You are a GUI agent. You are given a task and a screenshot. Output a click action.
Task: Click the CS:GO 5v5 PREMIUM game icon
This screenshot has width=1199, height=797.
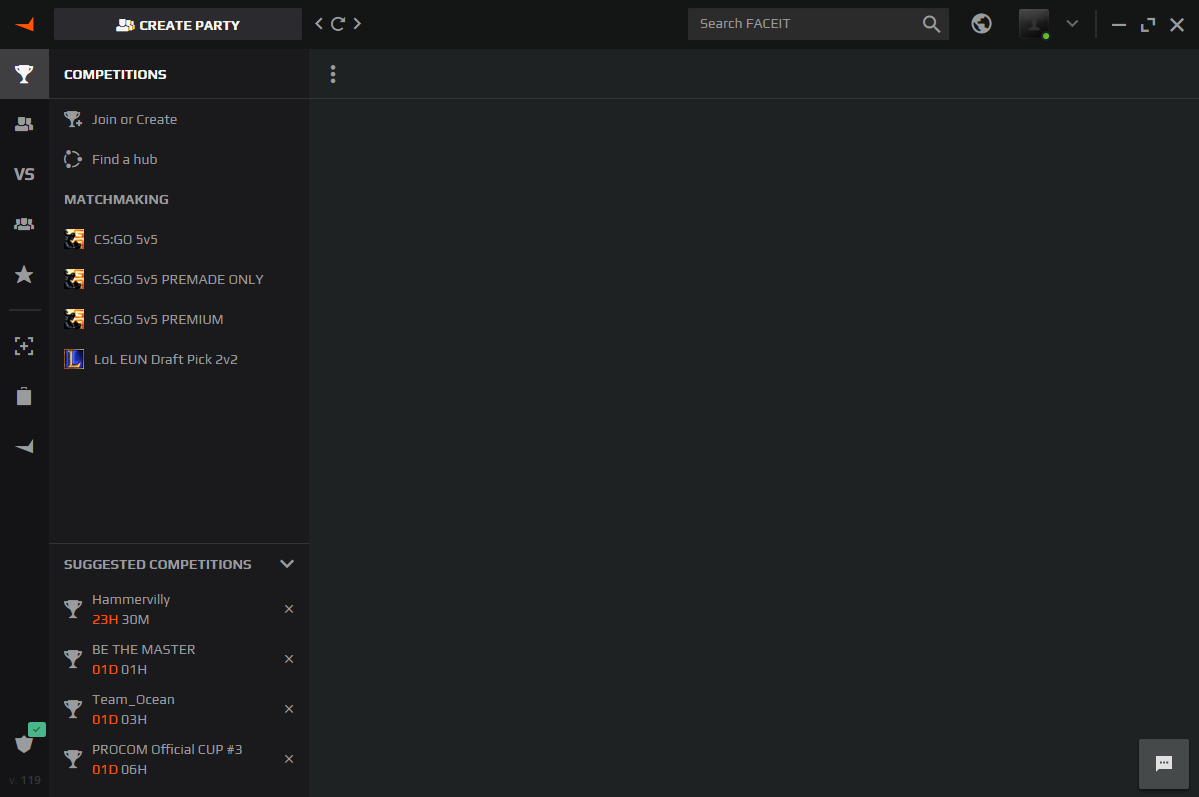point(74,319)
